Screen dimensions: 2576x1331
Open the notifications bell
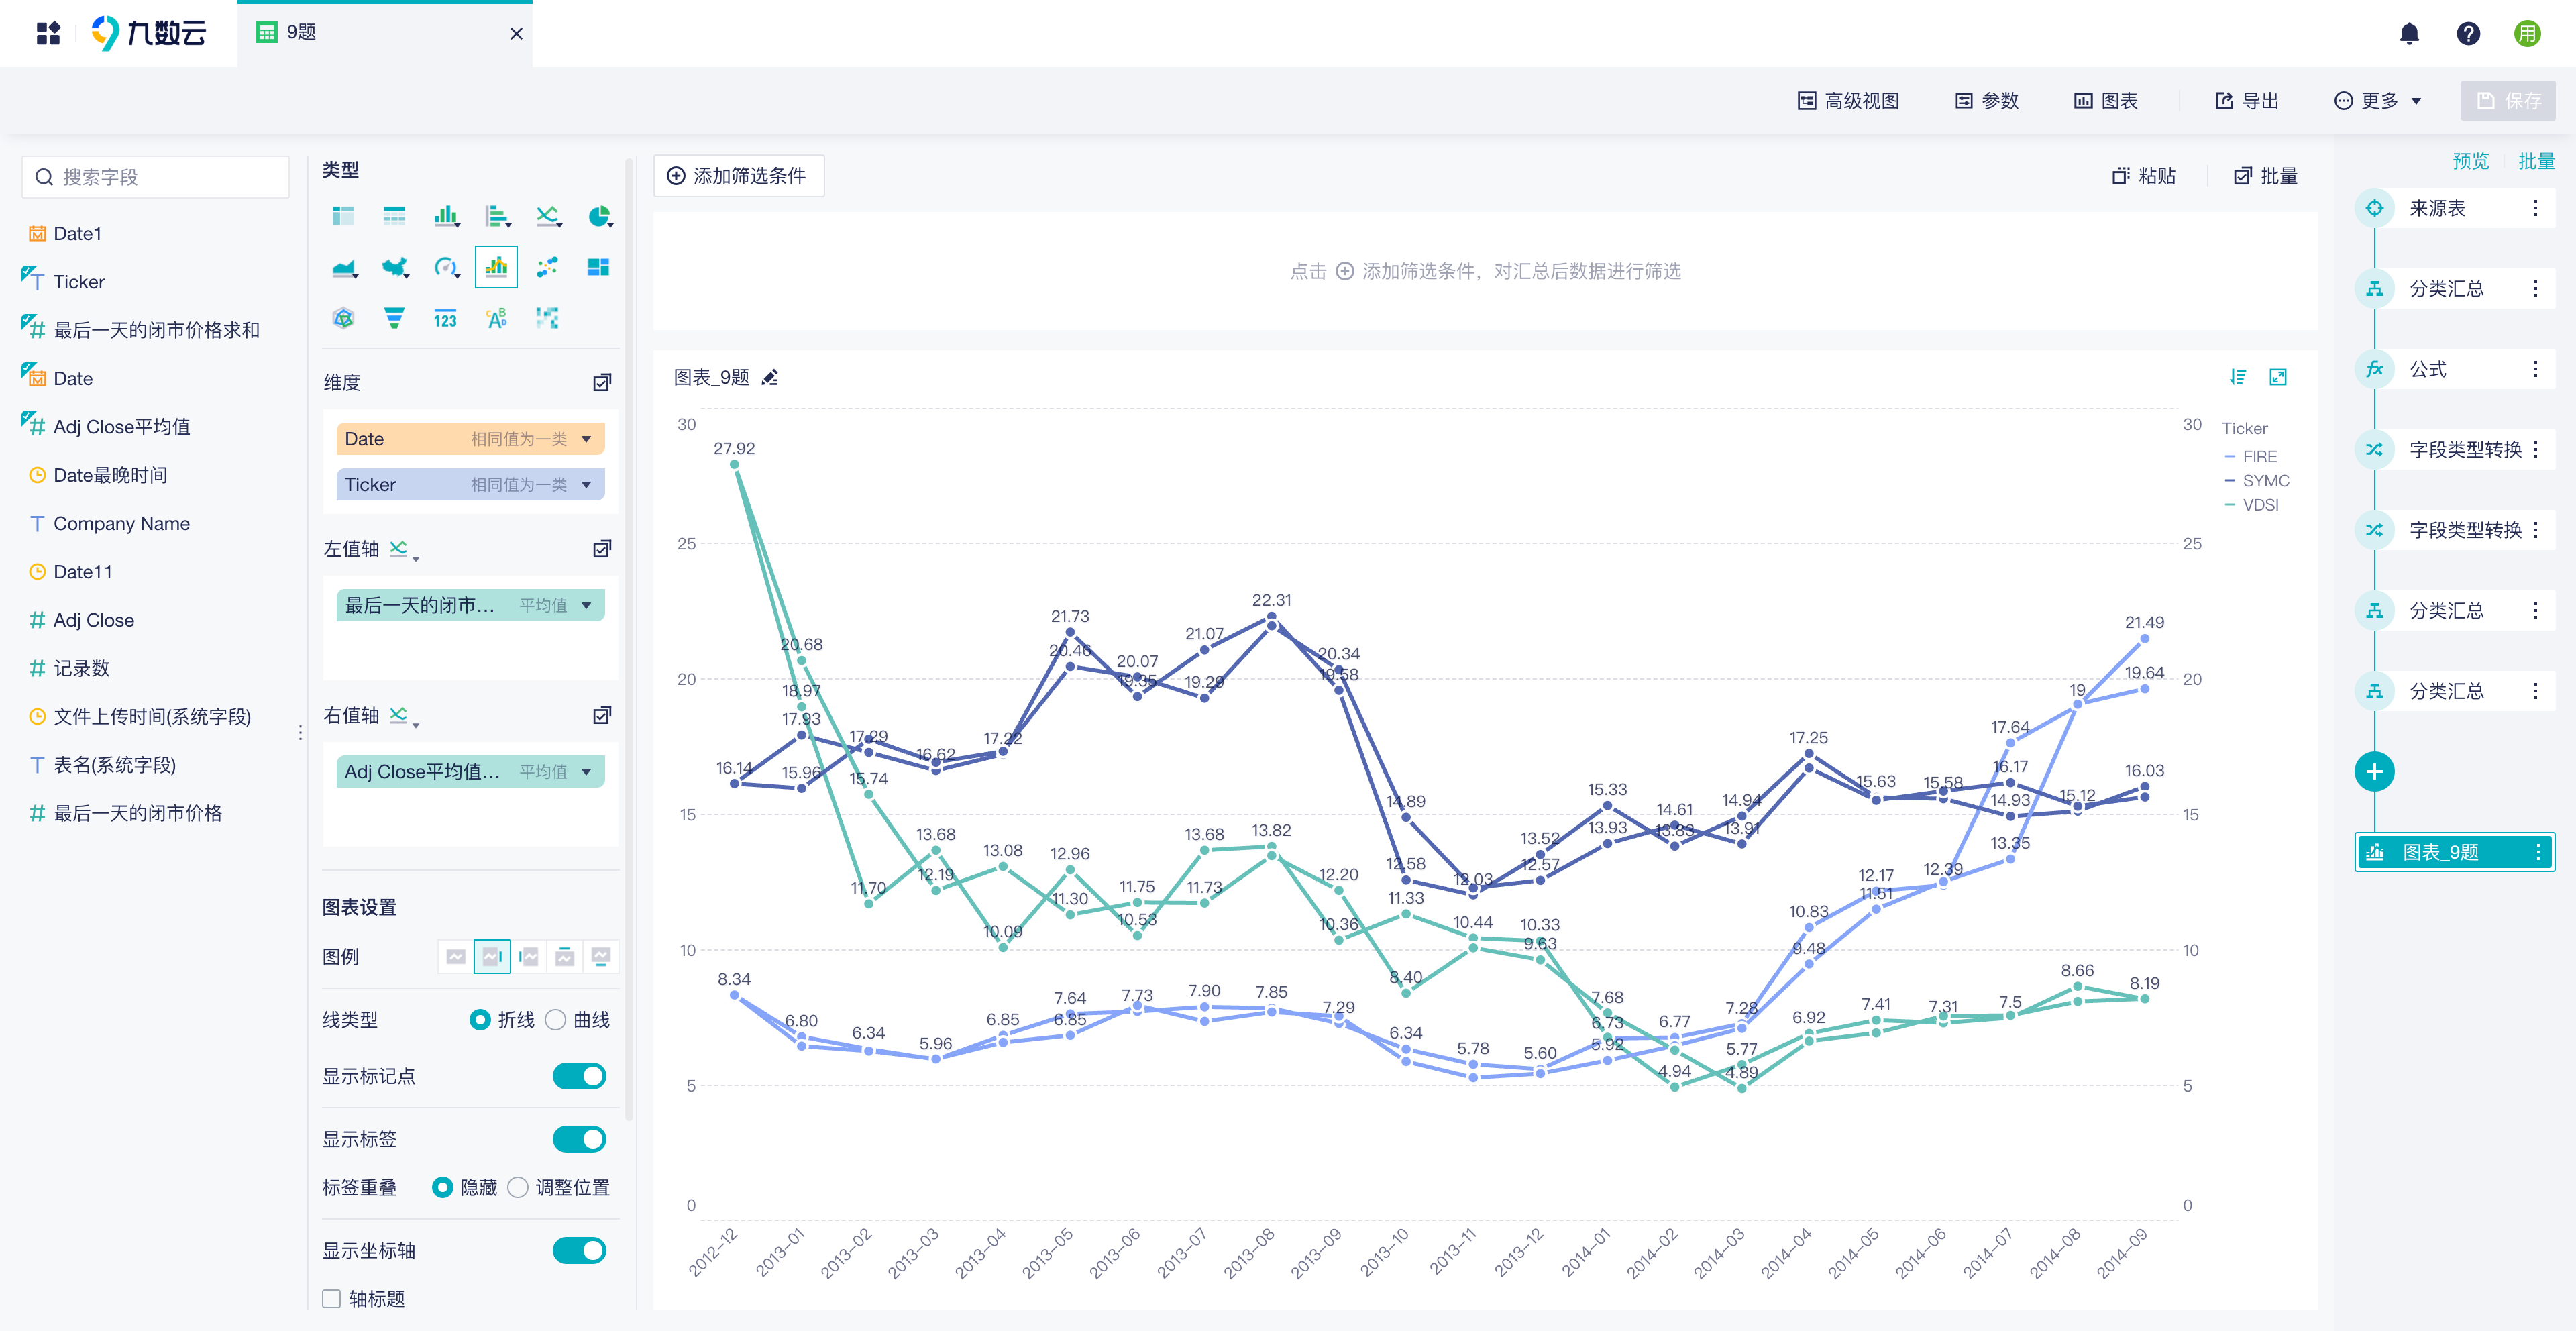pos(2409,34)
